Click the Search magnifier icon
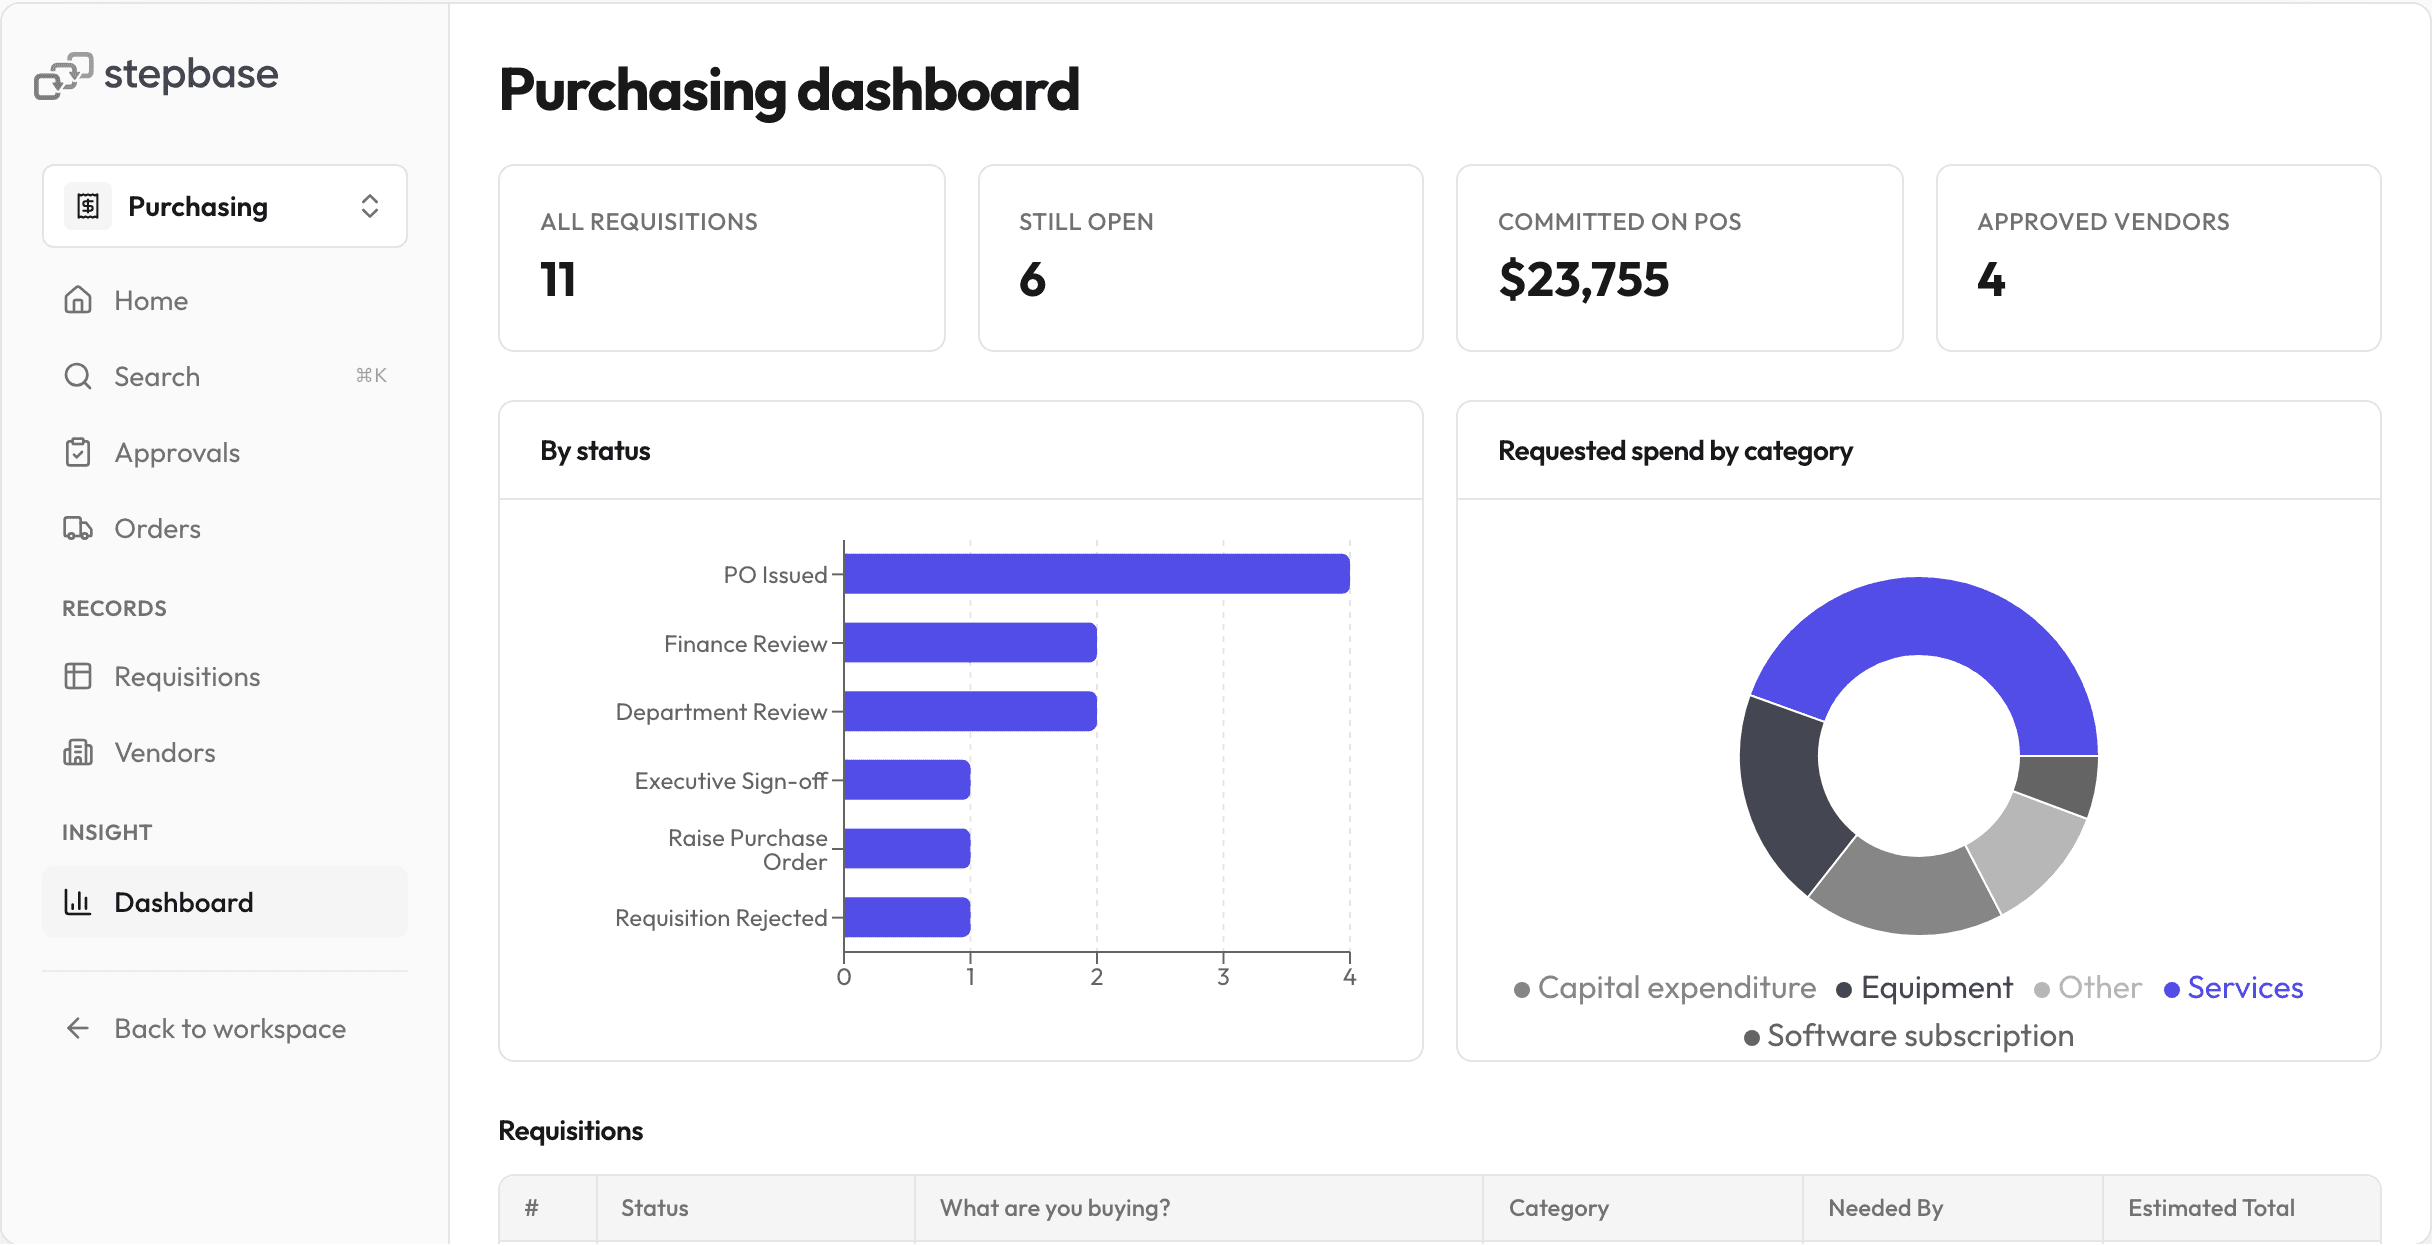The image size is (2432, 1246). pyautogui.click(x=78, y=376)
